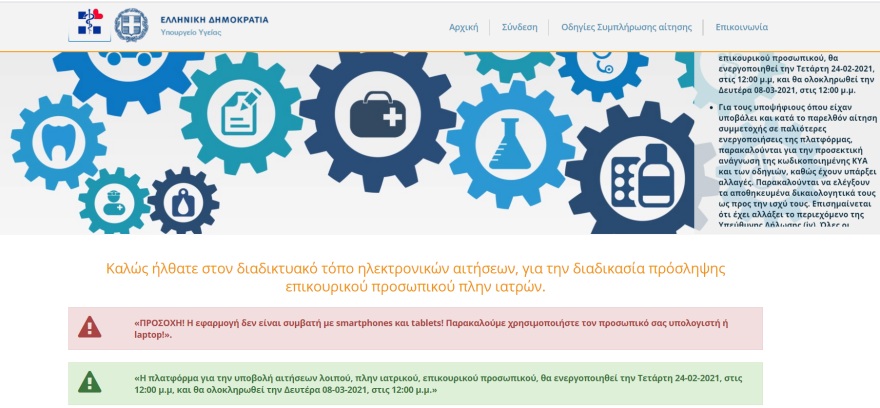Image resolution: width=880 pixels, height=408 pixels.
Task: Open the Αρχική home menu item
Action: pos(464,27)
